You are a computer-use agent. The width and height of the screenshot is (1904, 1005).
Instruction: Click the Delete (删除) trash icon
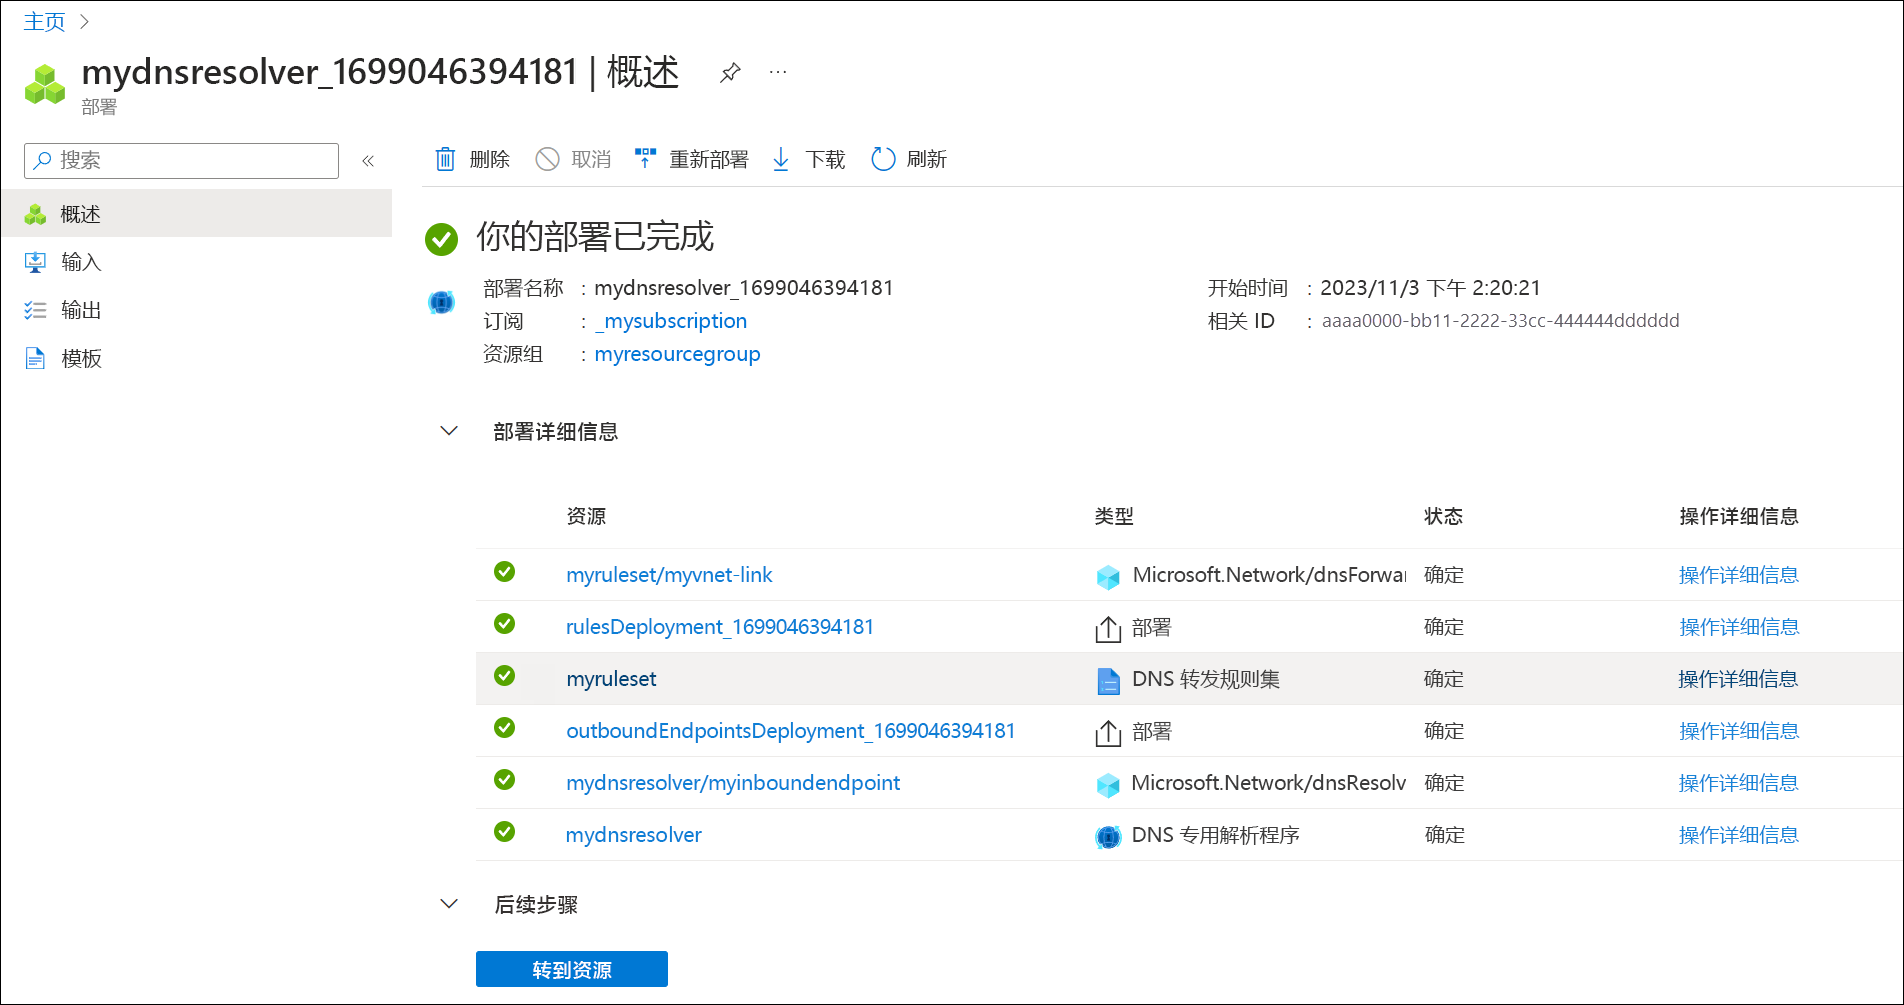[x=445, y=159]
